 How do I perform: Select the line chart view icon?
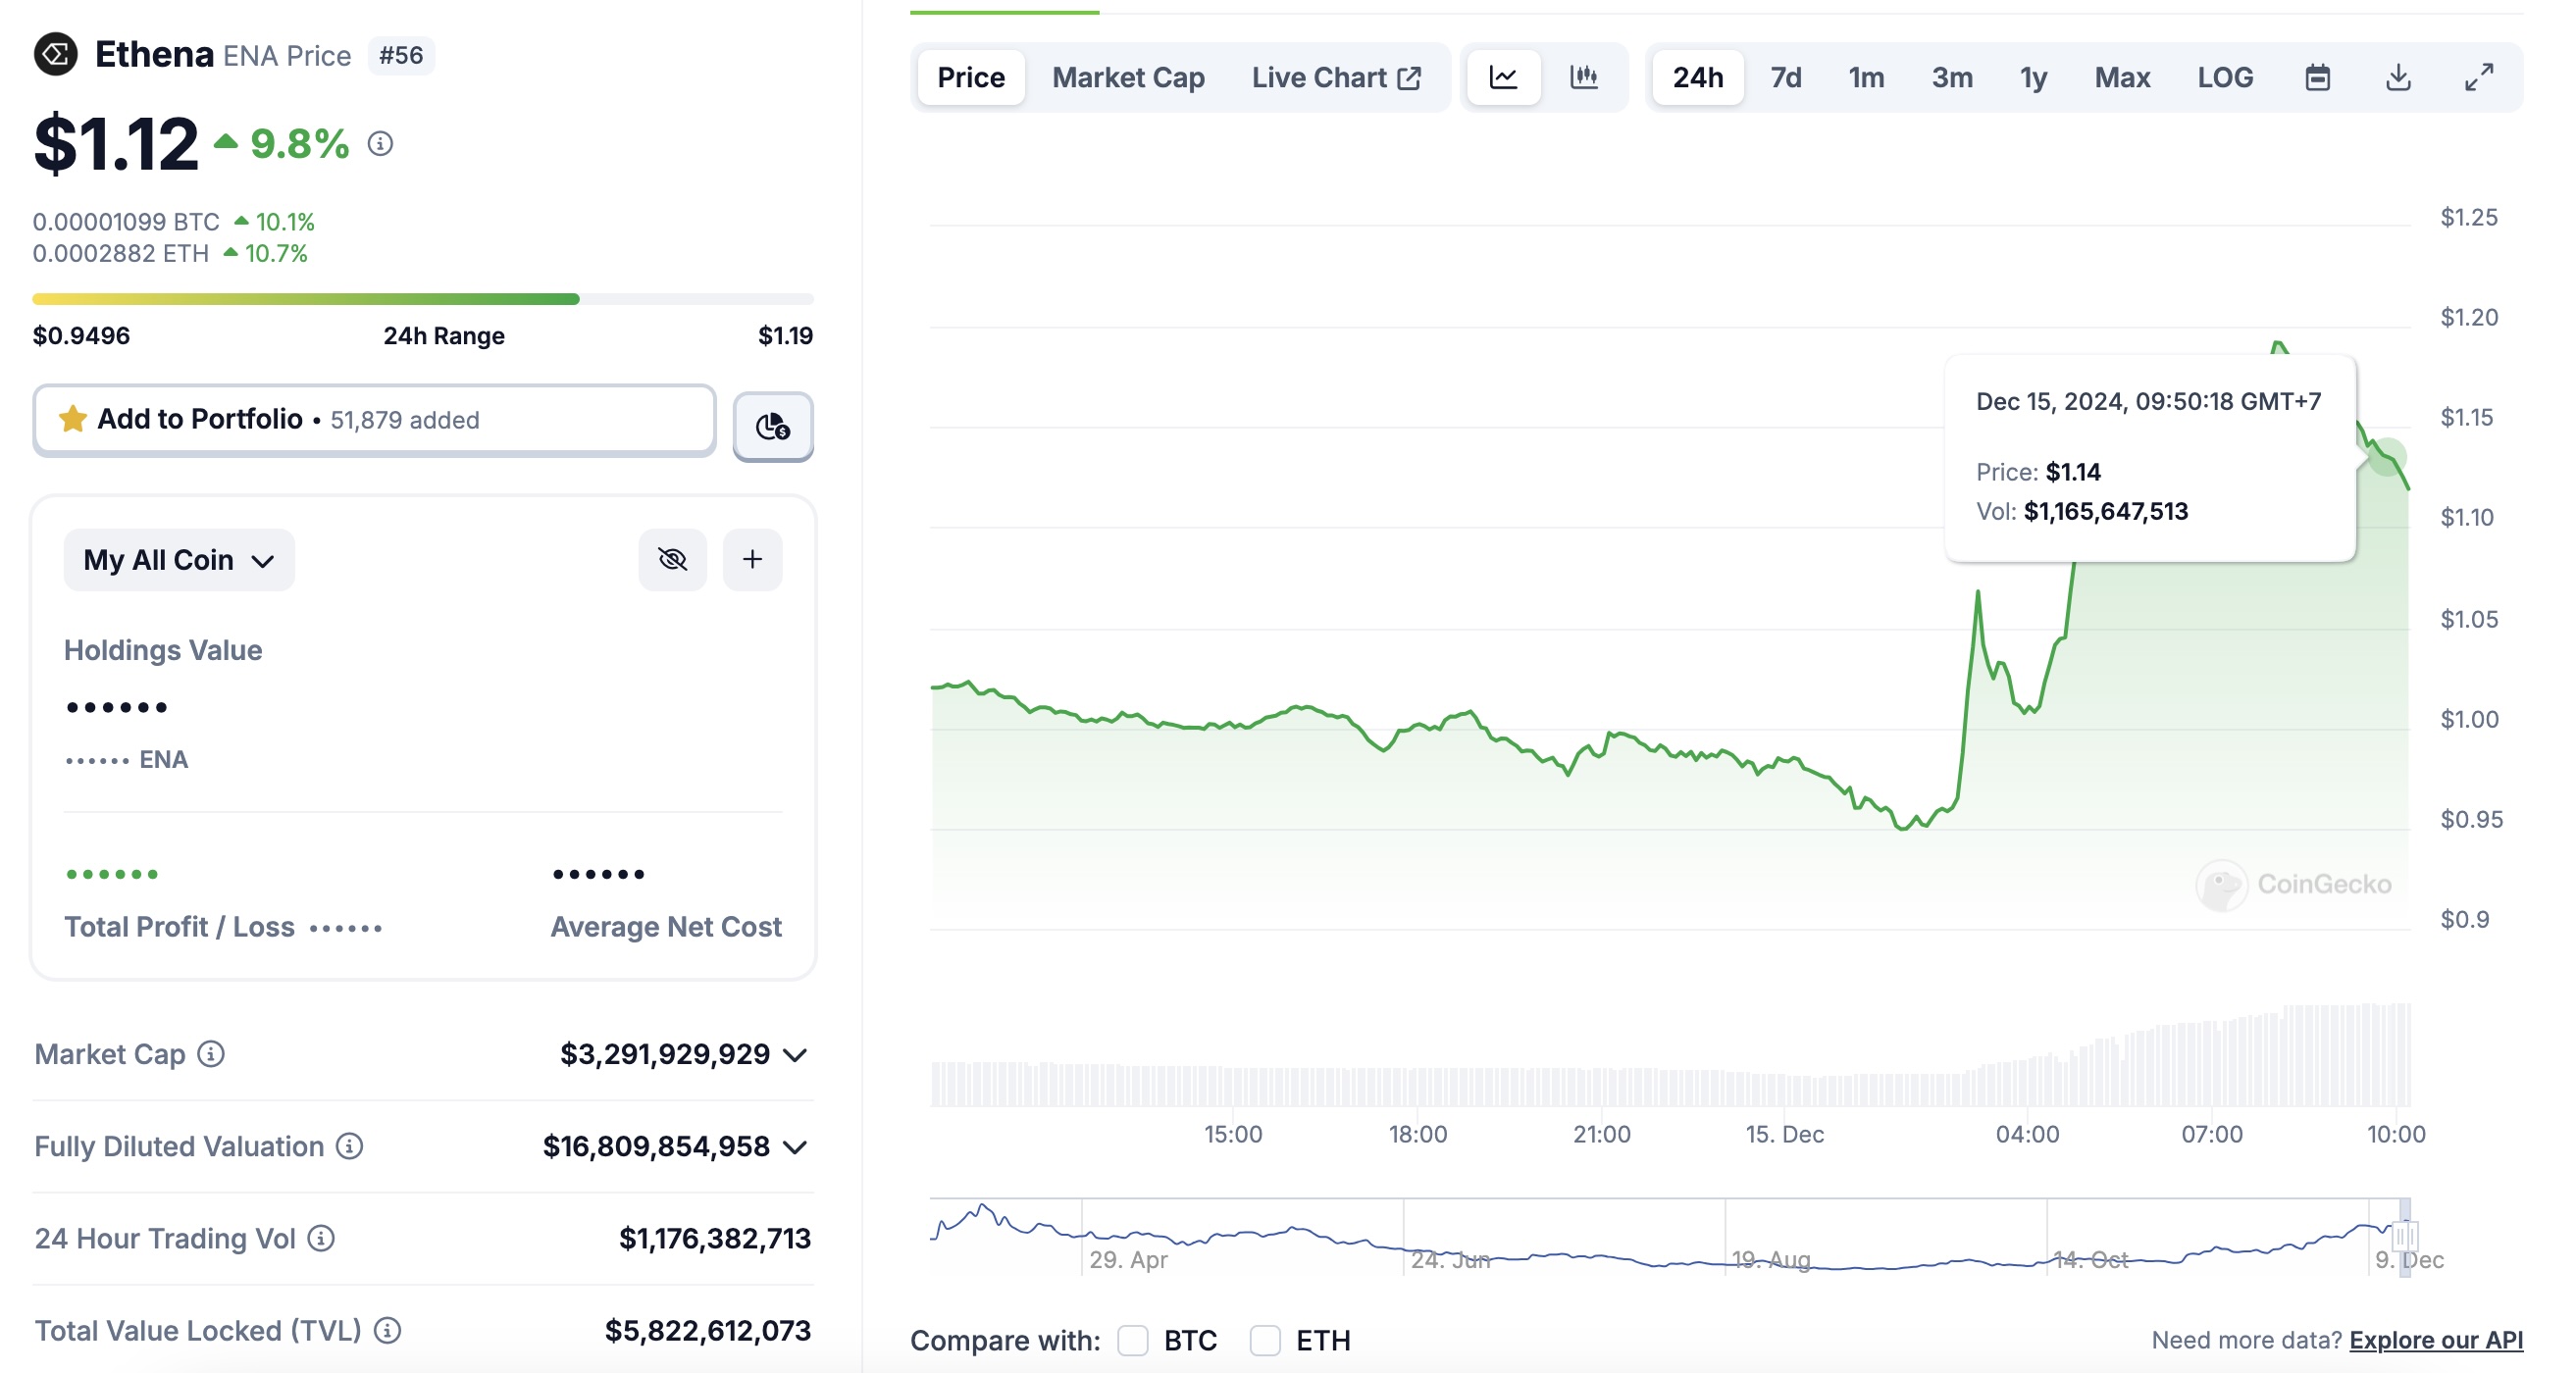point(1503,77)
